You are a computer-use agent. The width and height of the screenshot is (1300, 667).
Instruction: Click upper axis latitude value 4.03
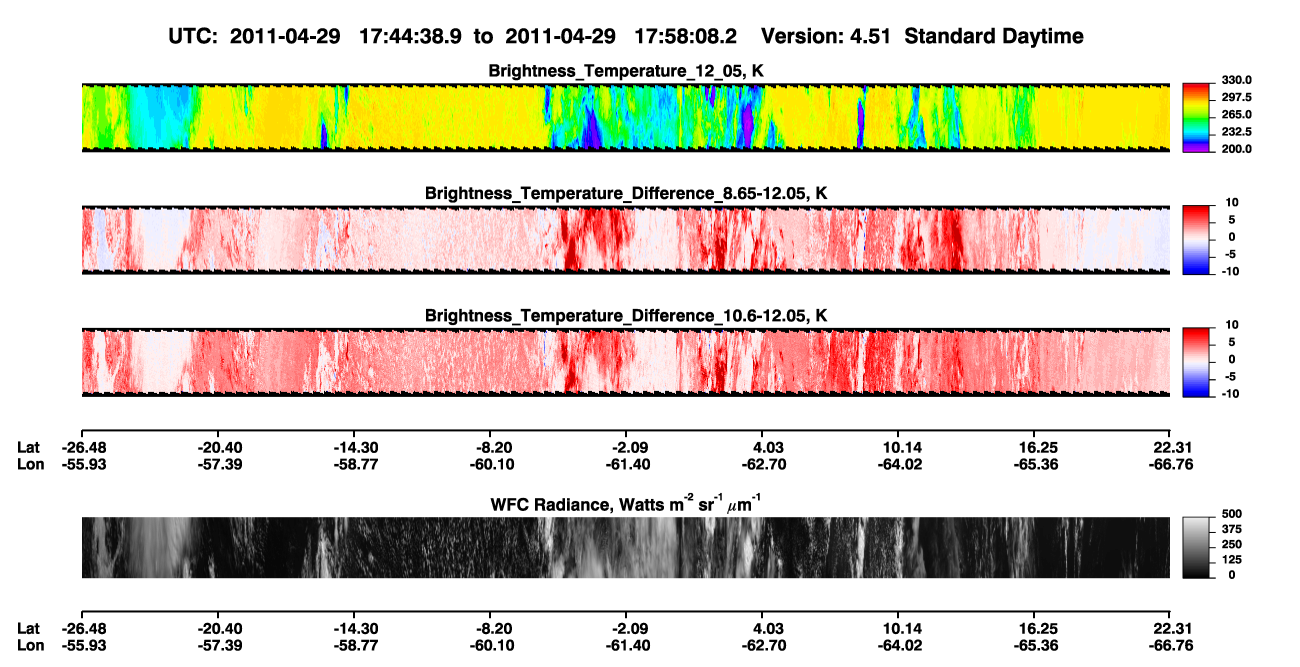click(765, 447)
